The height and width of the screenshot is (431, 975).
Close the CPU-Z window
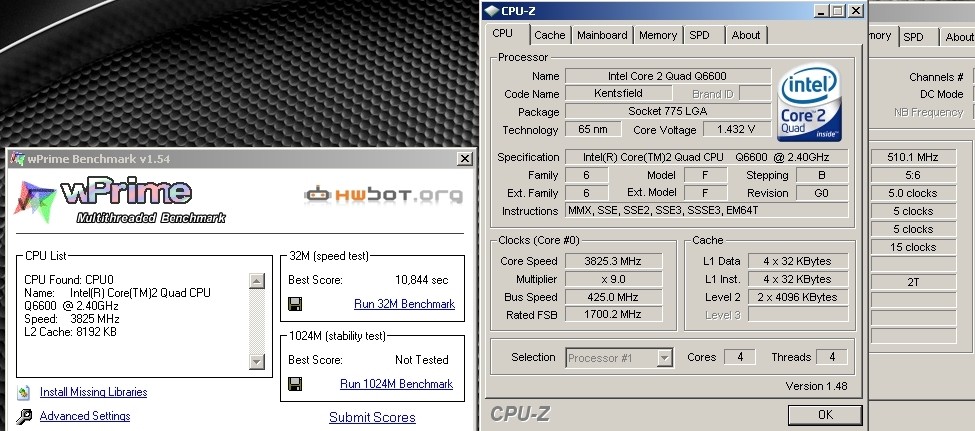856,11
